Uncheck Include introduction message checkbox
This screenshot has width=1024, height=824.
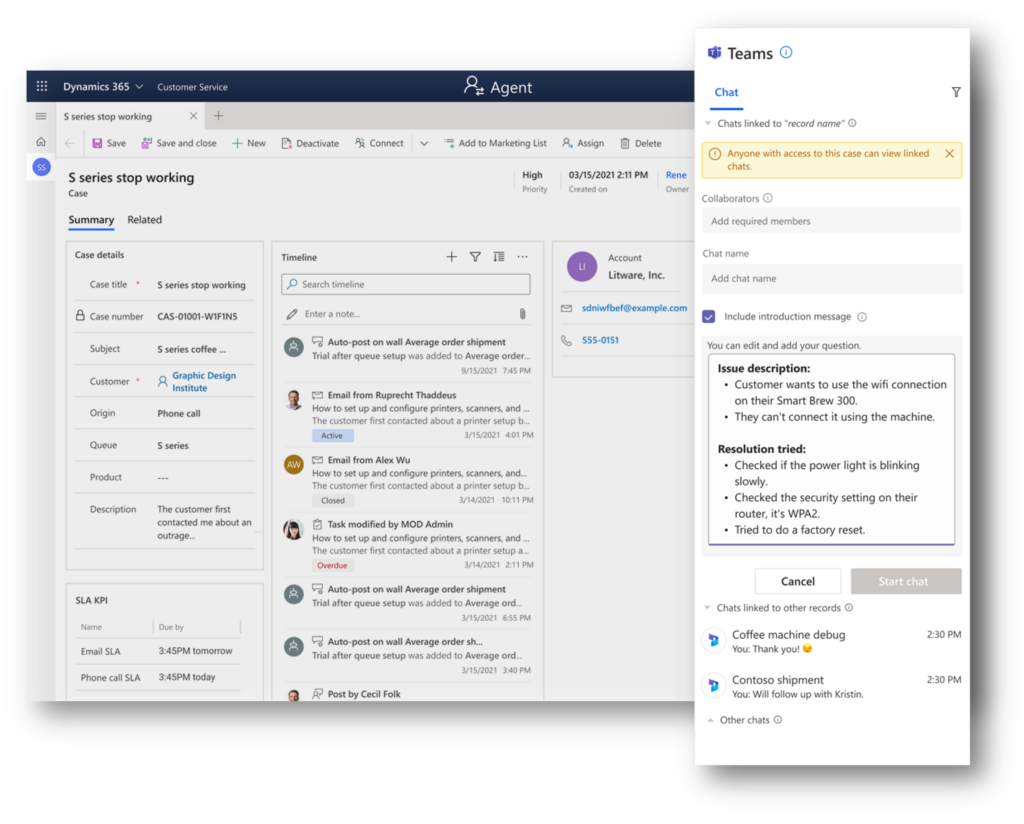pyautogui.click(x=709, y=317)
